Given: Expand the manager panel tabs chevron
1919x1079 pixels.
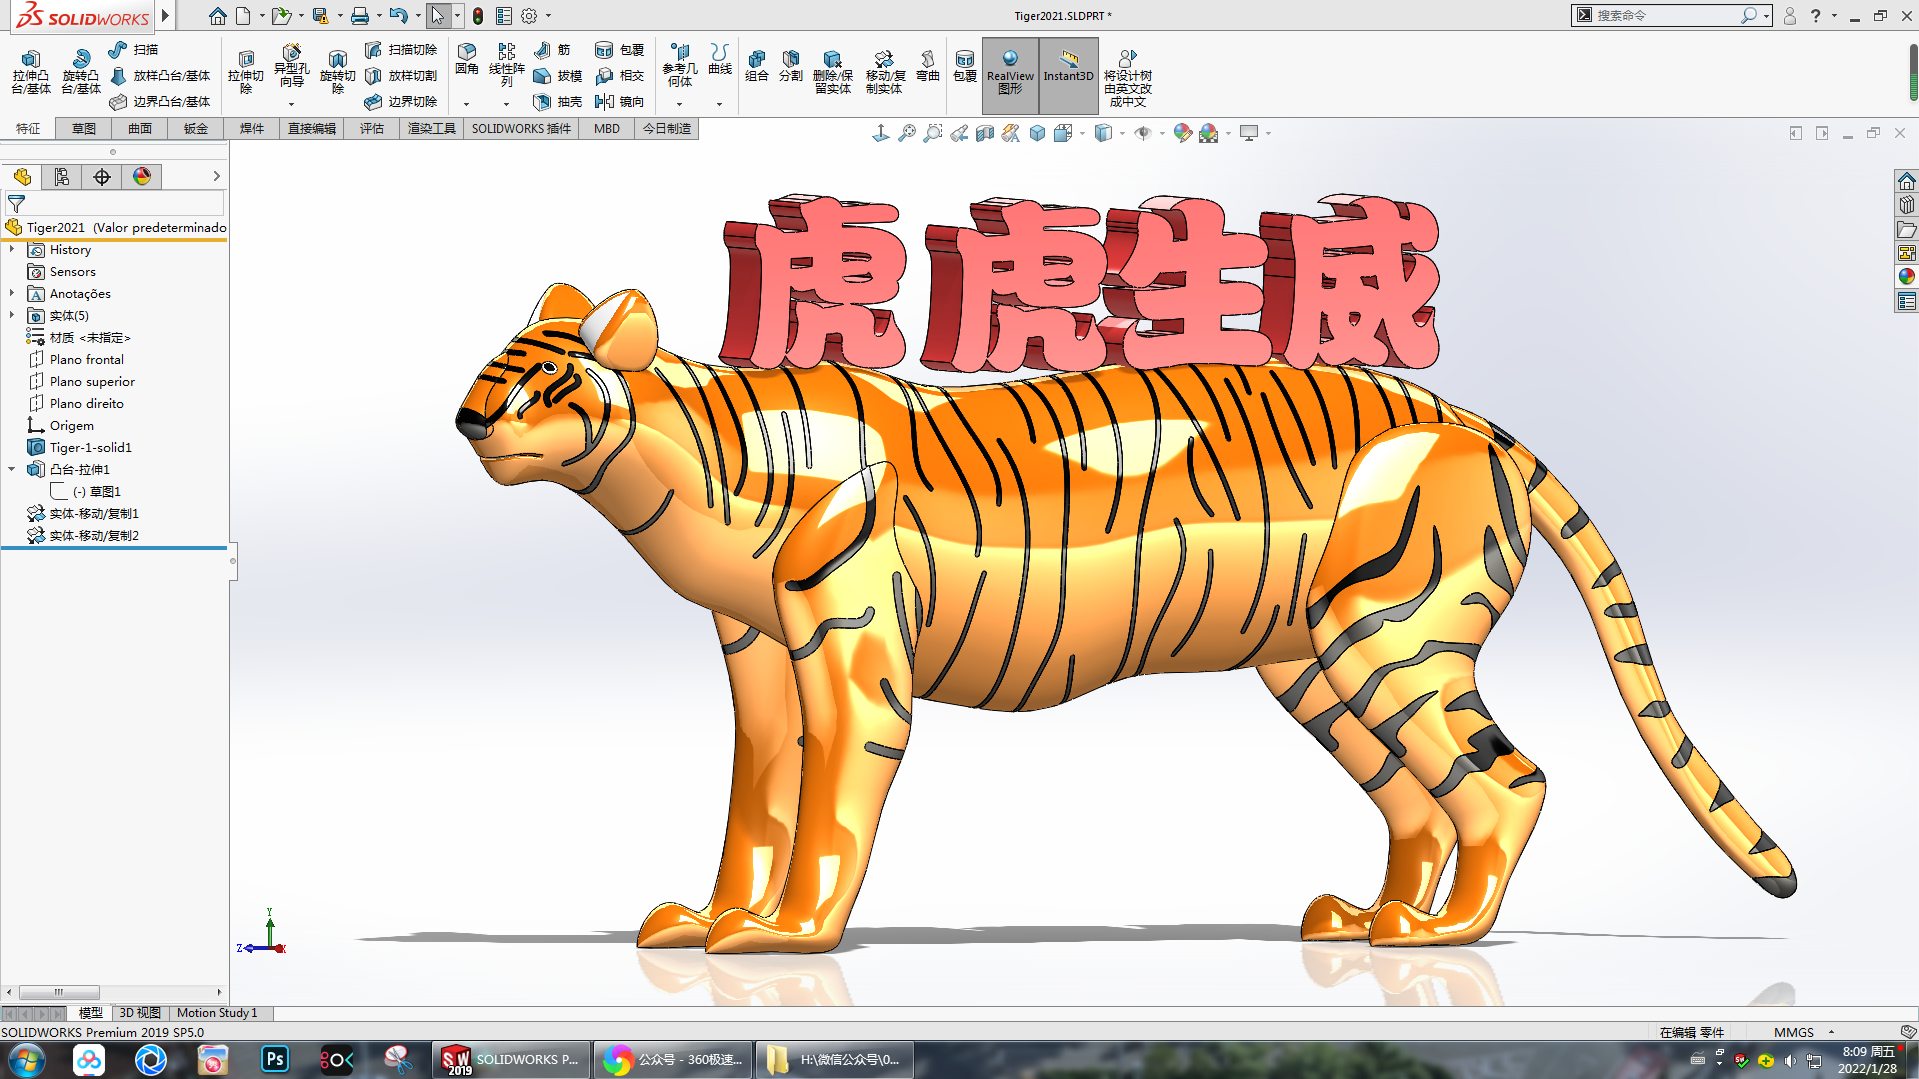Looking at the screenshot, I should 216,176.
